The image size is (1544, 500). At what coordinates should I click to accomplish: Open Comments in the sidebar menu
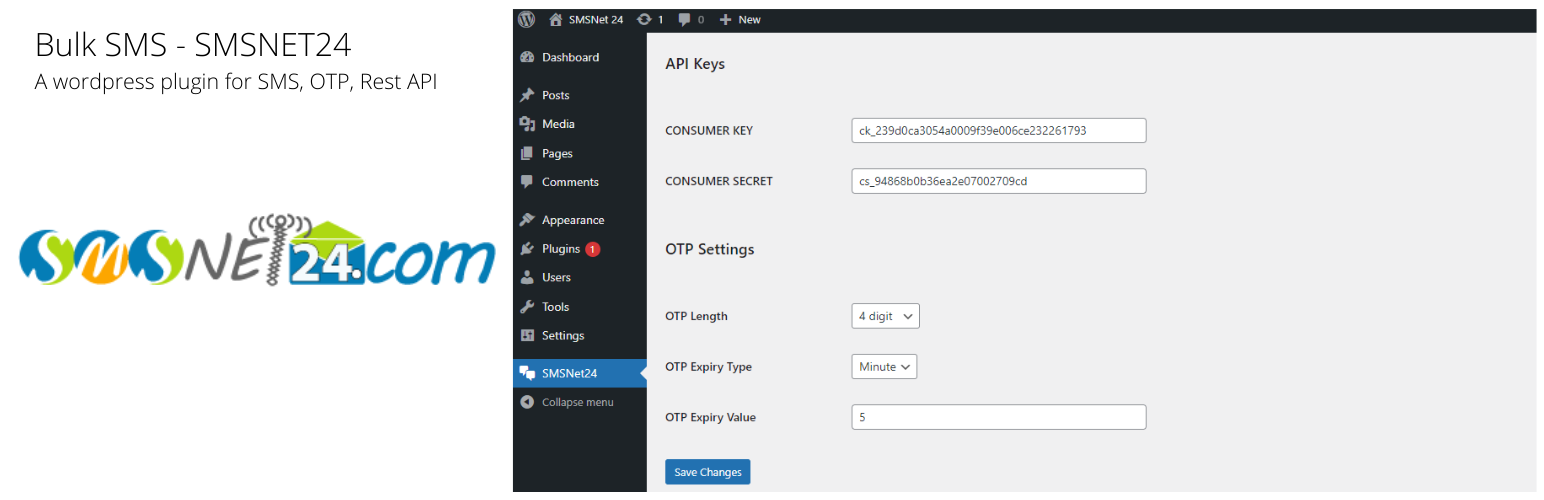(570, 182)
